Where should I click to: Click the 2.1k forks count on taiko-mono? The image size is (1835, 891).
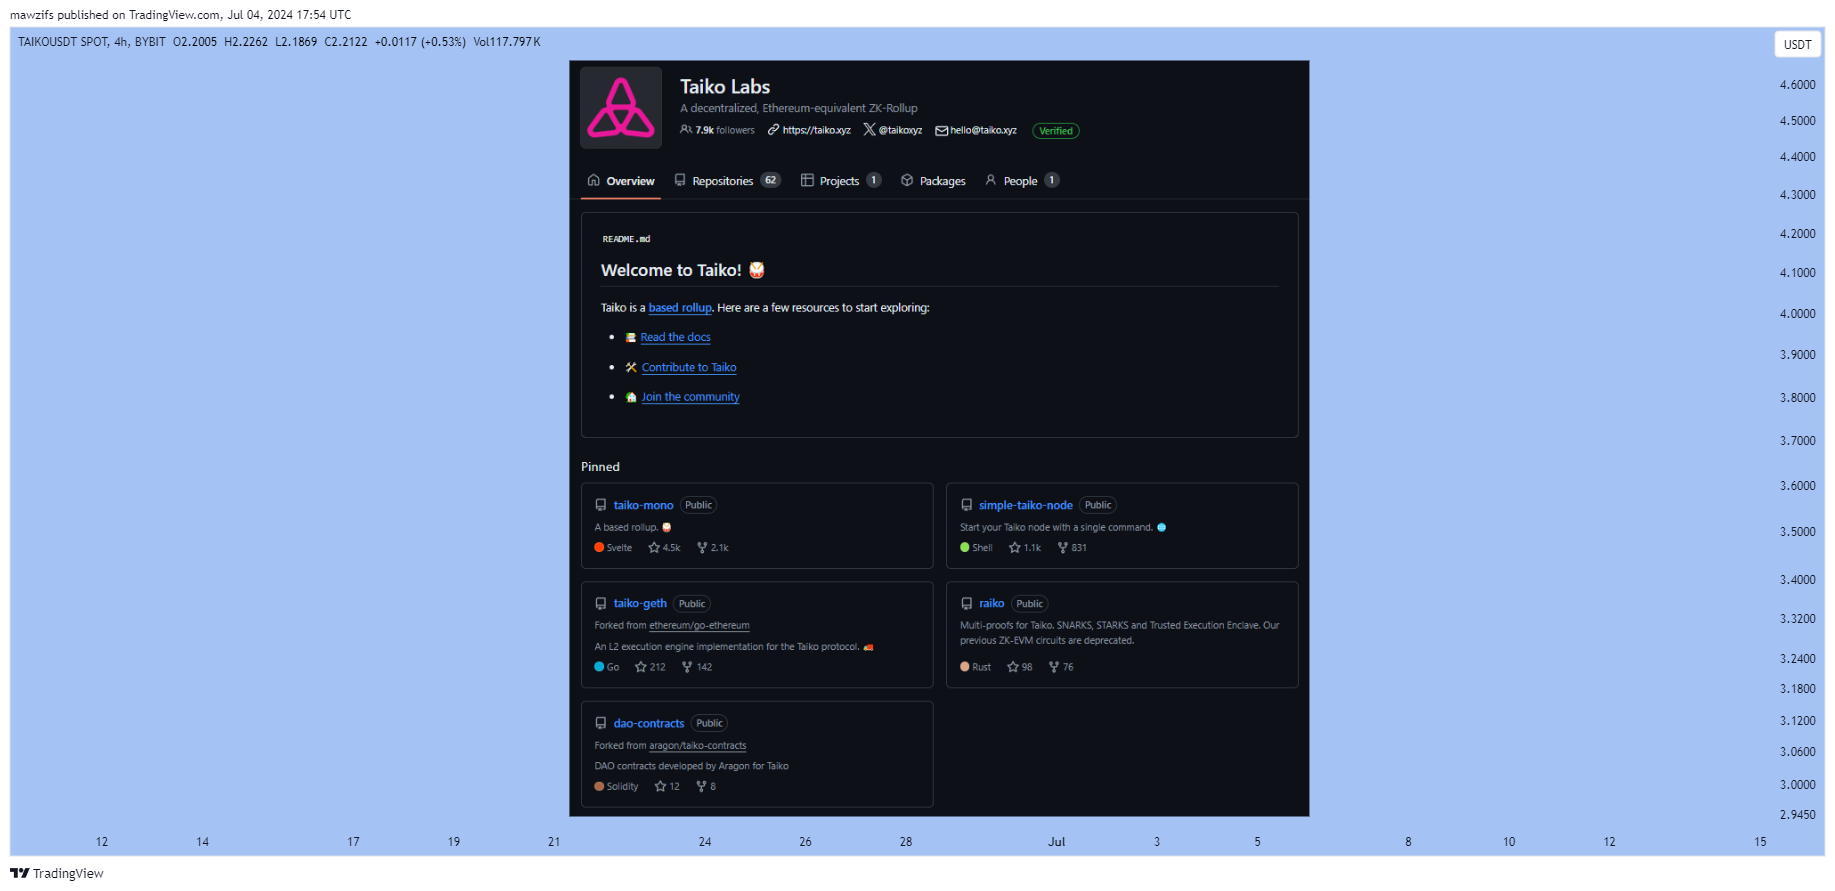tap(713, 548)
